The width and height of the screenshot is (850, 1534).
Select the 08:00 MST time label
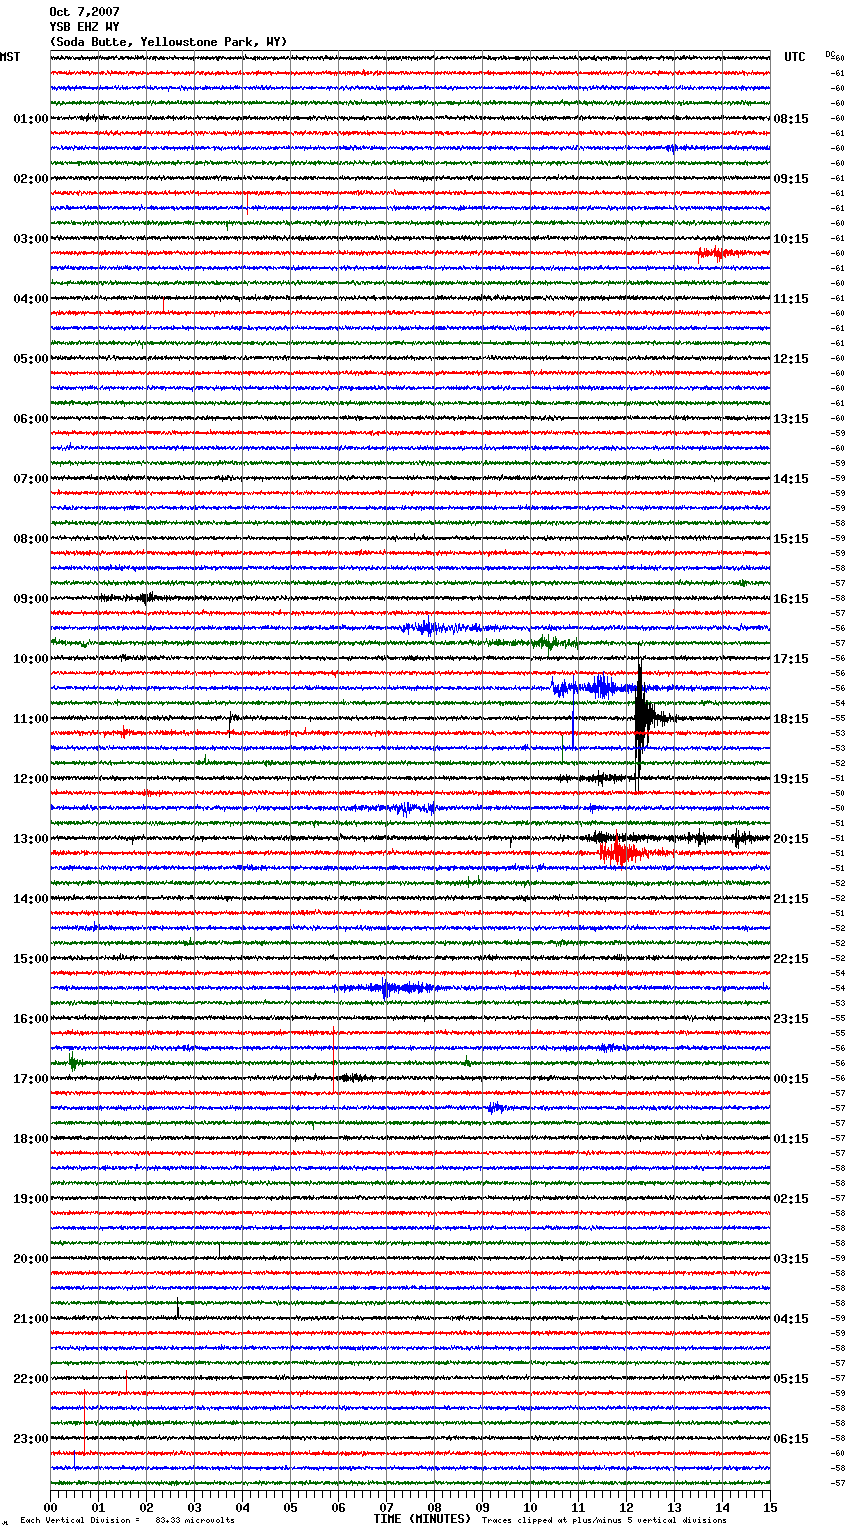coord(30,539)
